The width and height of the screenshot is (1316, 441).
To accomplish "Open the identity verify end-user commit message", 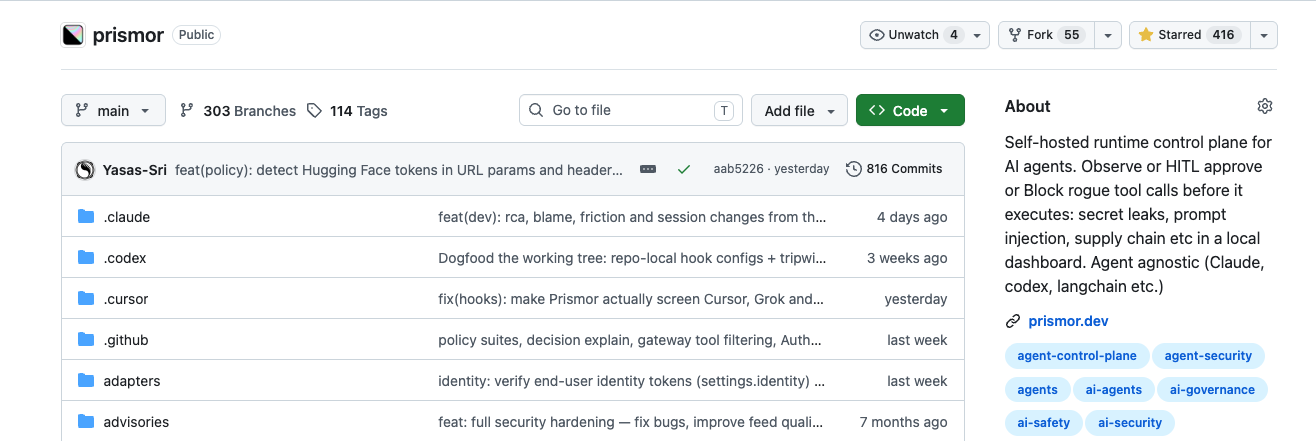I will (632, 381).
